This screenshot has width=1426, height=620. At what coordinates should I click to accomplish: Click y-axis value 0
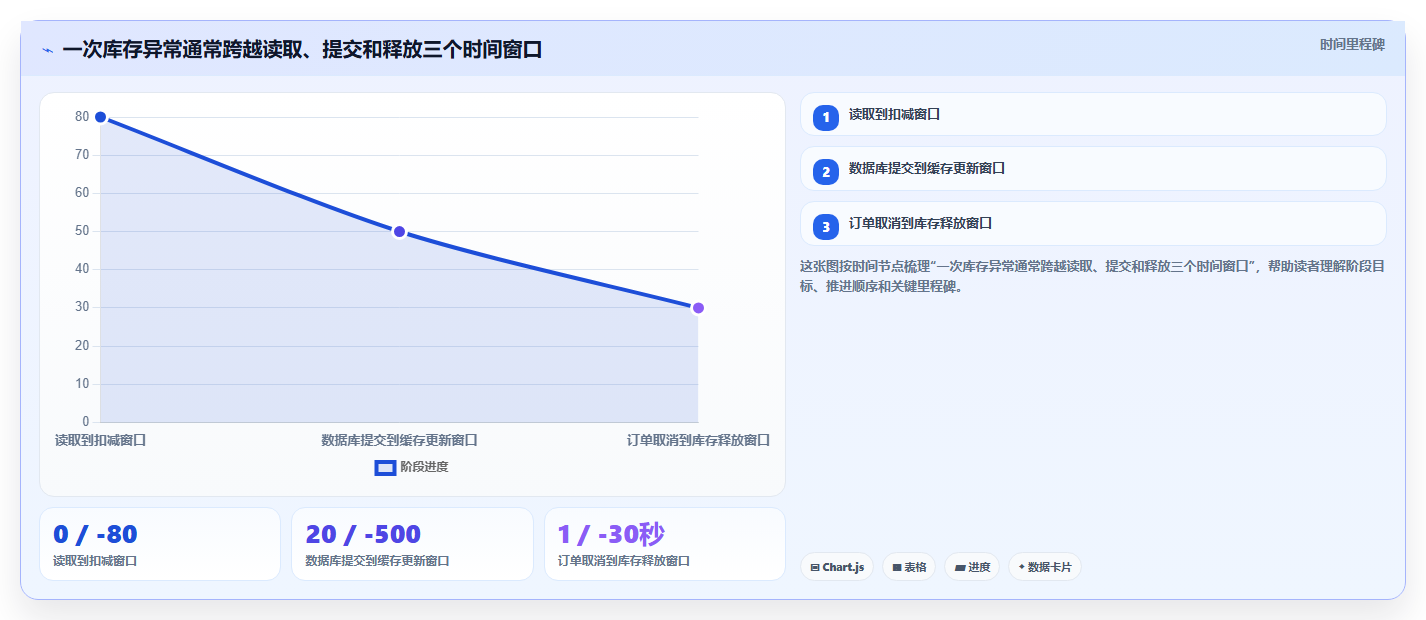[x=85, y=421]
